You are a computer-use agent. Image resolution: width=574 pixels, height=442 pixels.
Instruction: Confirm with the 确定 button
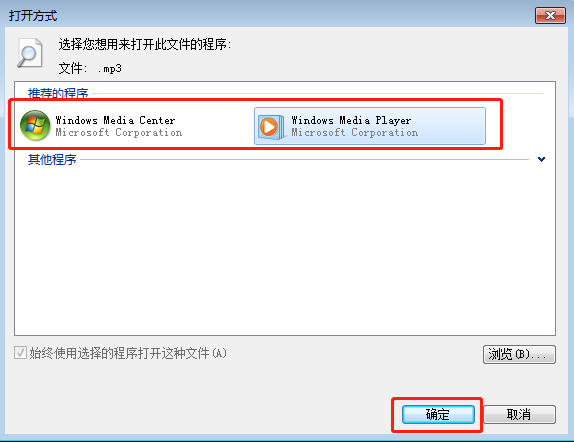coord(438,415)
